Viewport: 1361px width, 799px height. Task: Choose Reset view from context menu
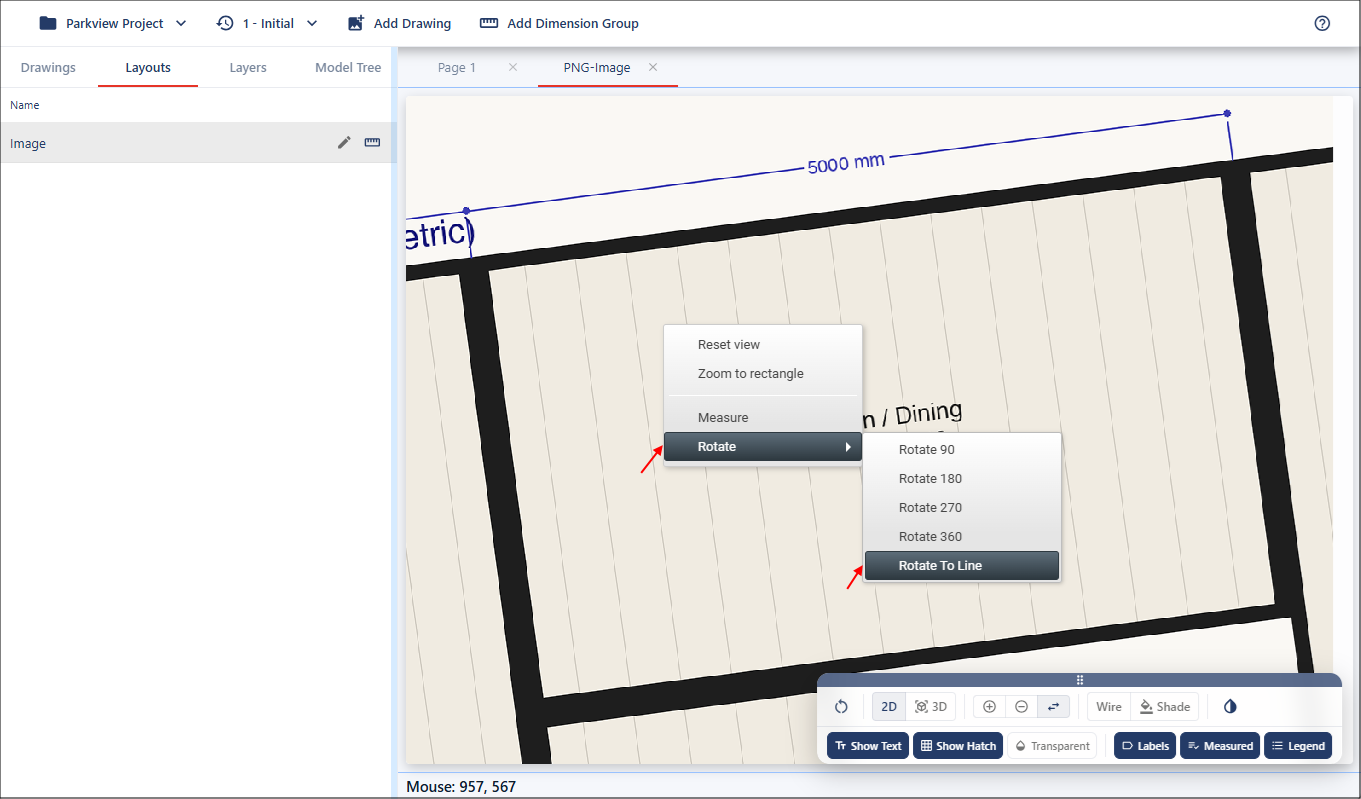tap(763, 344)
